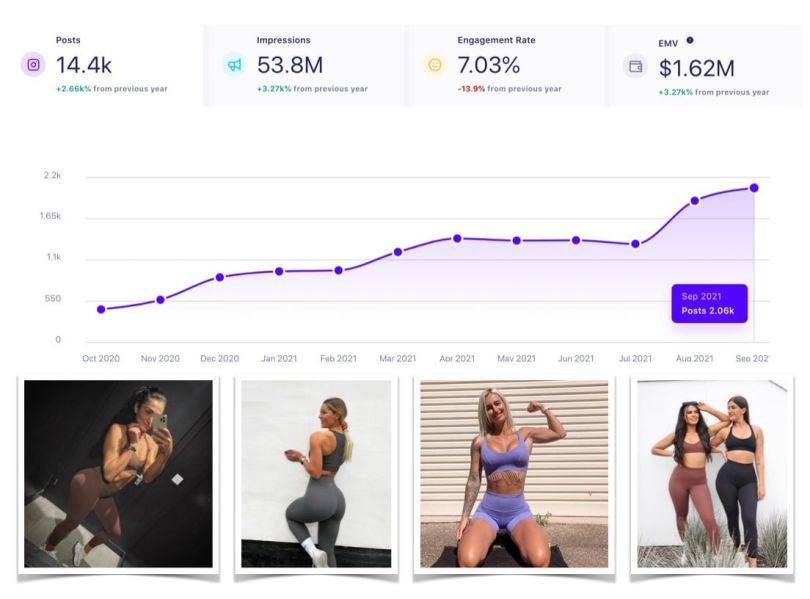Image resolution: width=810 pixels, height=599 pixels.
Task: Click the Apr 2021 data point
Action: coord(457,239)
